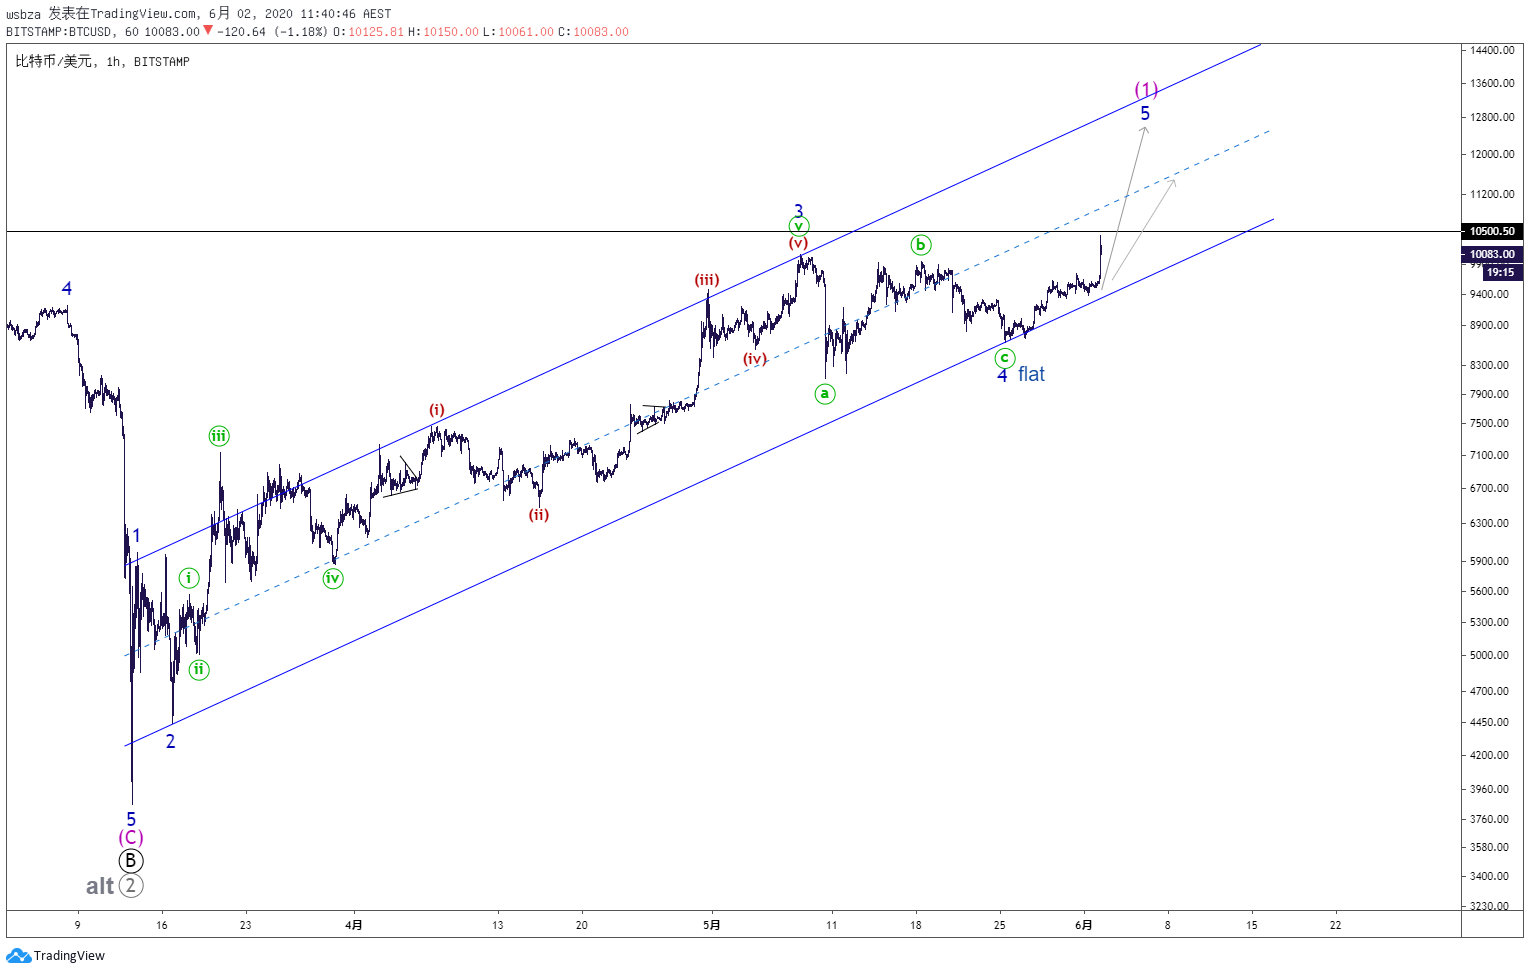Select the chart title 比特币/美元, 1h, BITSTAMP
1530x974 pixels.
click(102, 62)
